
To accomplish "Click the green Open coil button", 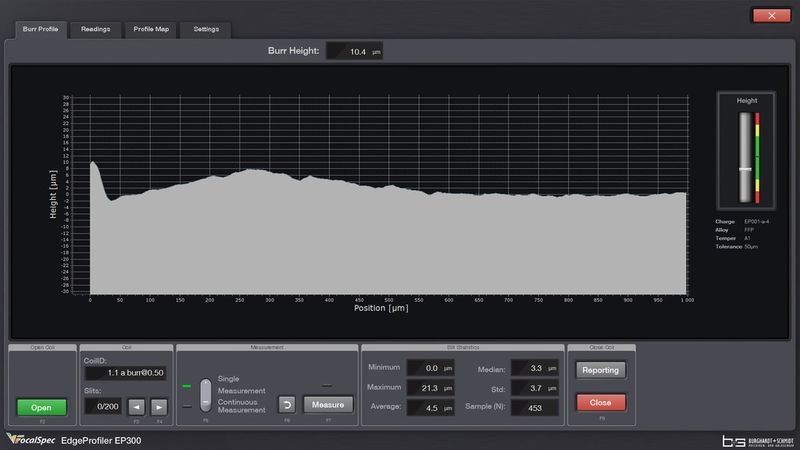I will pyautogui.click(x=41, y=407).
